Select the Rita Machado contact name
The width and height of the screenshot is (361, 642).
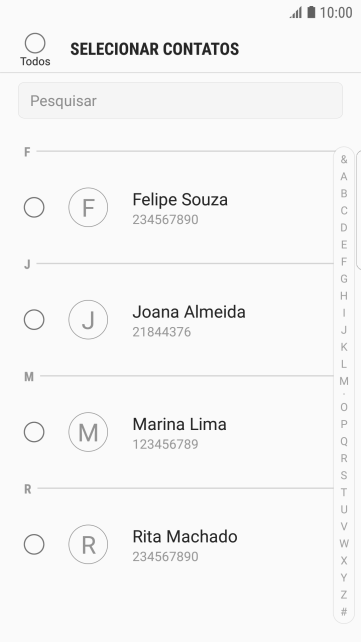point(185,536)
